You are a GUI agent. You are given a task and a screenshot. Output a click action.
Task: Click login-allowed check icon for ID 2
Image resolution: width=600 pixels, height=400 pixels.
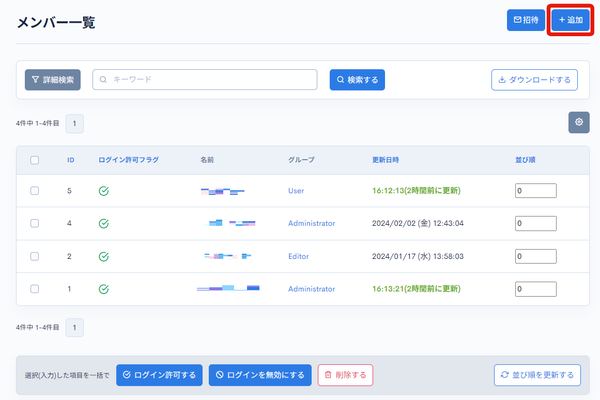click(104, 256)
